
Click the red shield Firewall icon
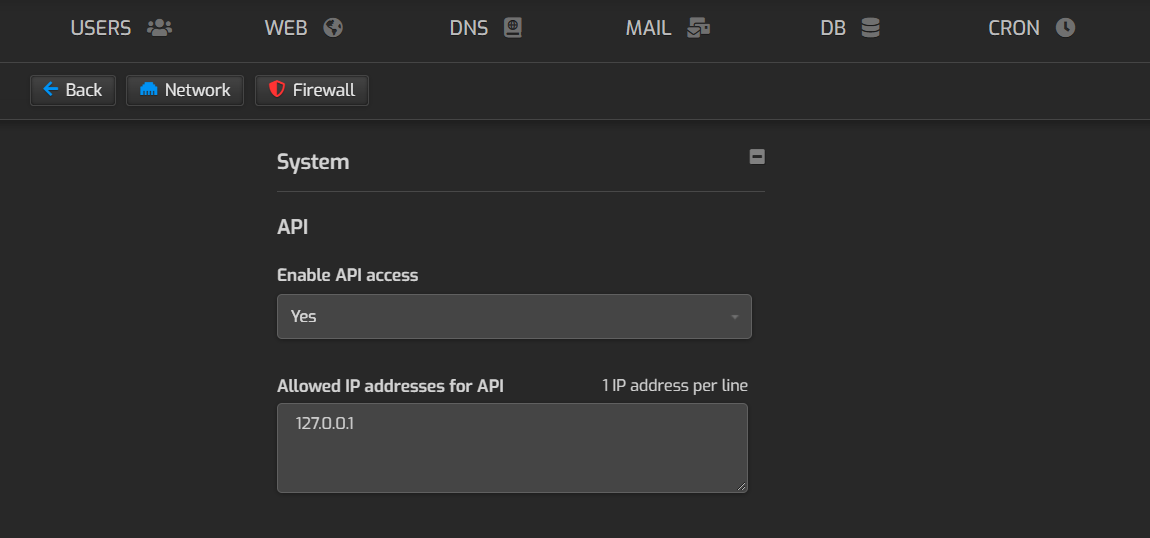point(276,89)
